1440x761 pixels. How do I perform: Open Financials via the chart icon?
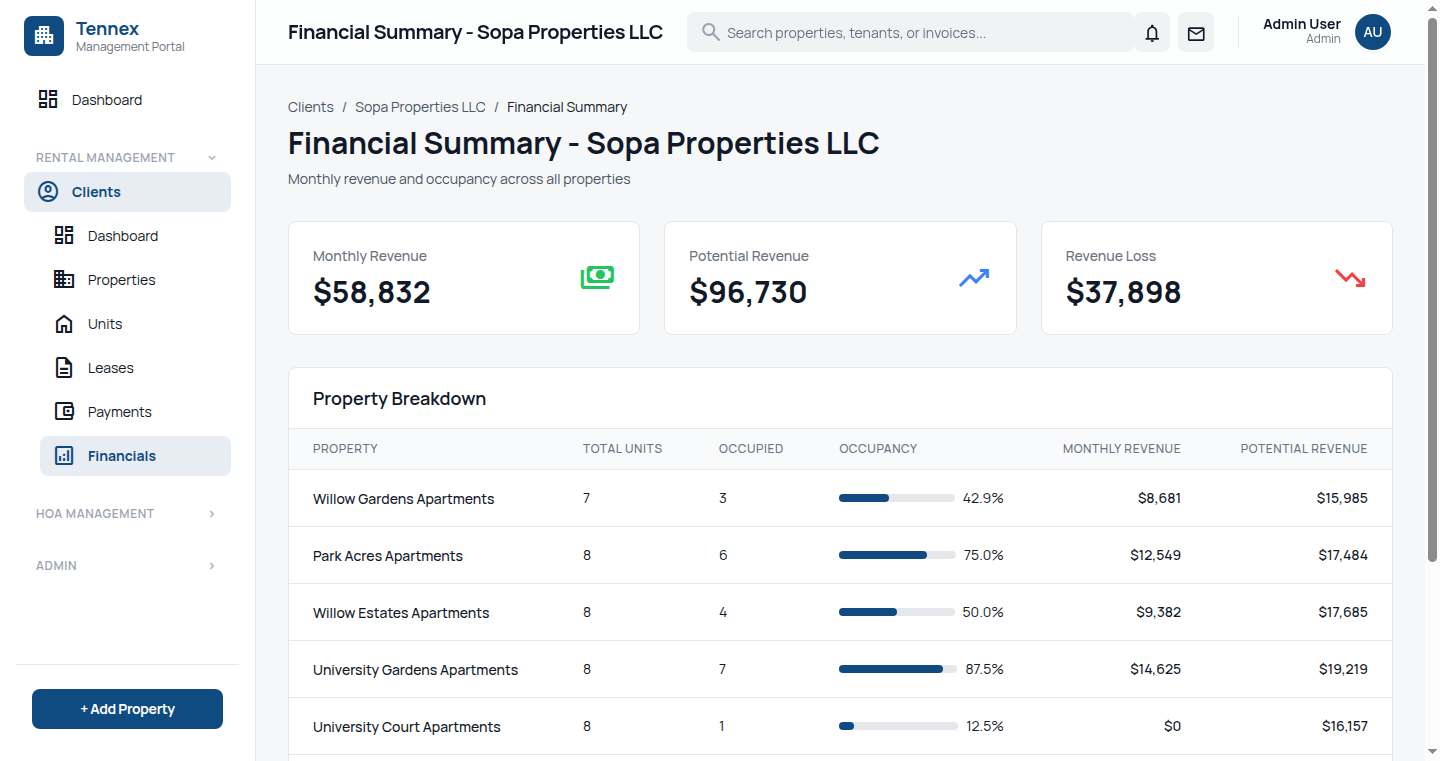(64, 455)
